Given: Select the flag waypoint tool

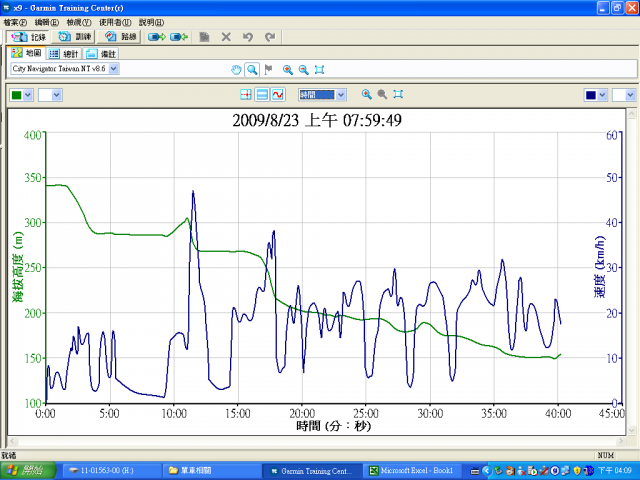Looking at the screenshot, I should (268, 70).
